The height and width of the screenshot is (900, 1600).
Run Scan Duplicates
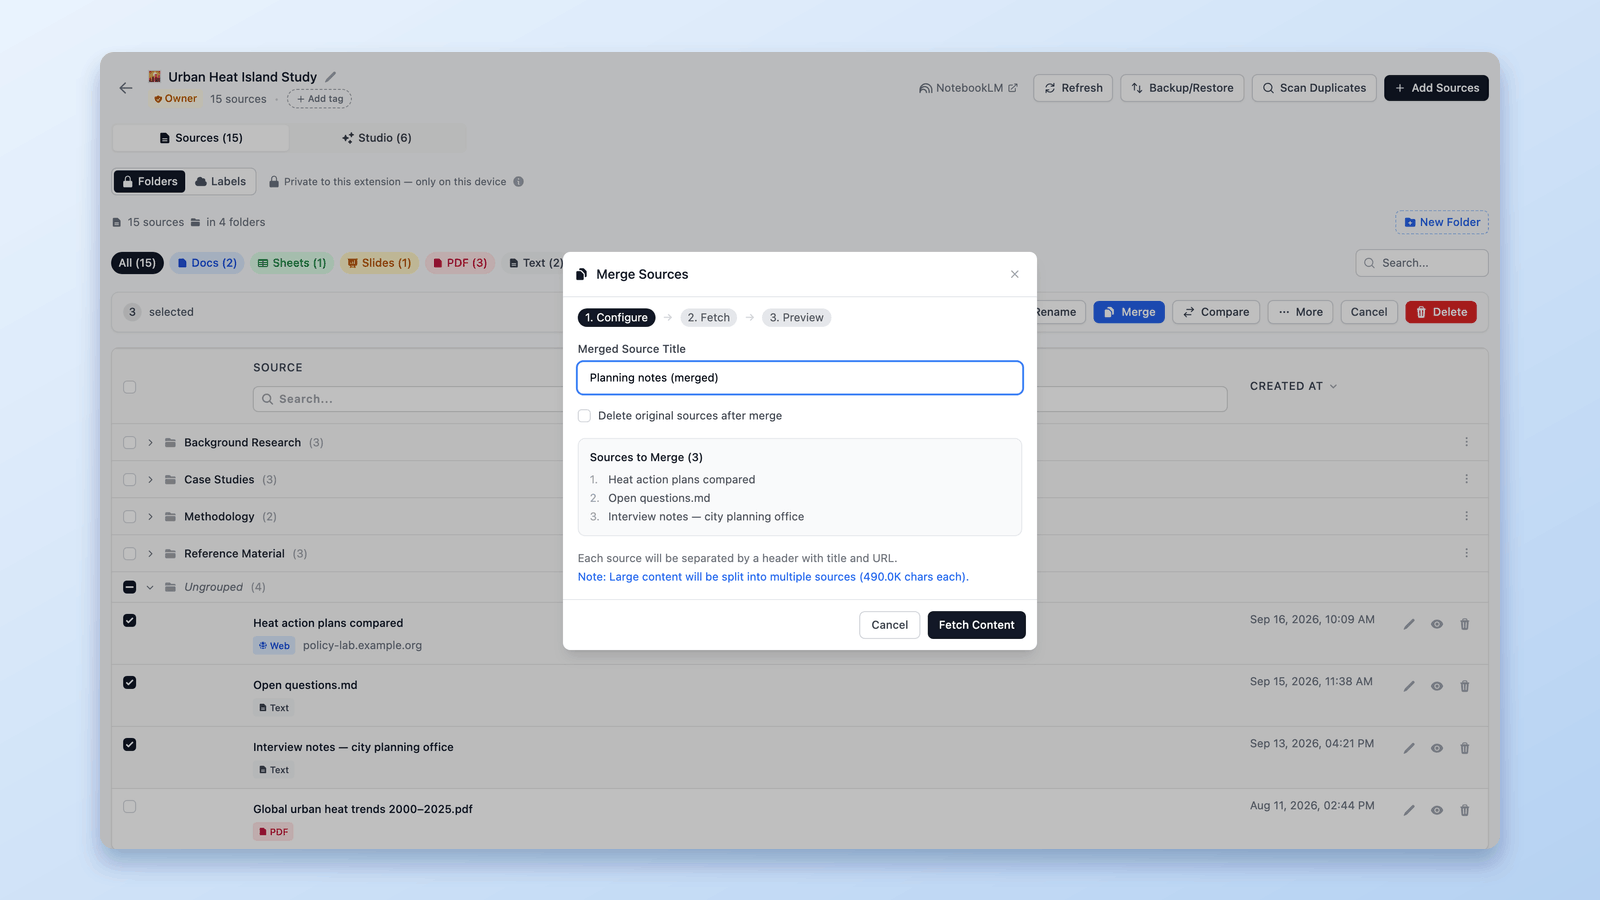[1314, 88]
